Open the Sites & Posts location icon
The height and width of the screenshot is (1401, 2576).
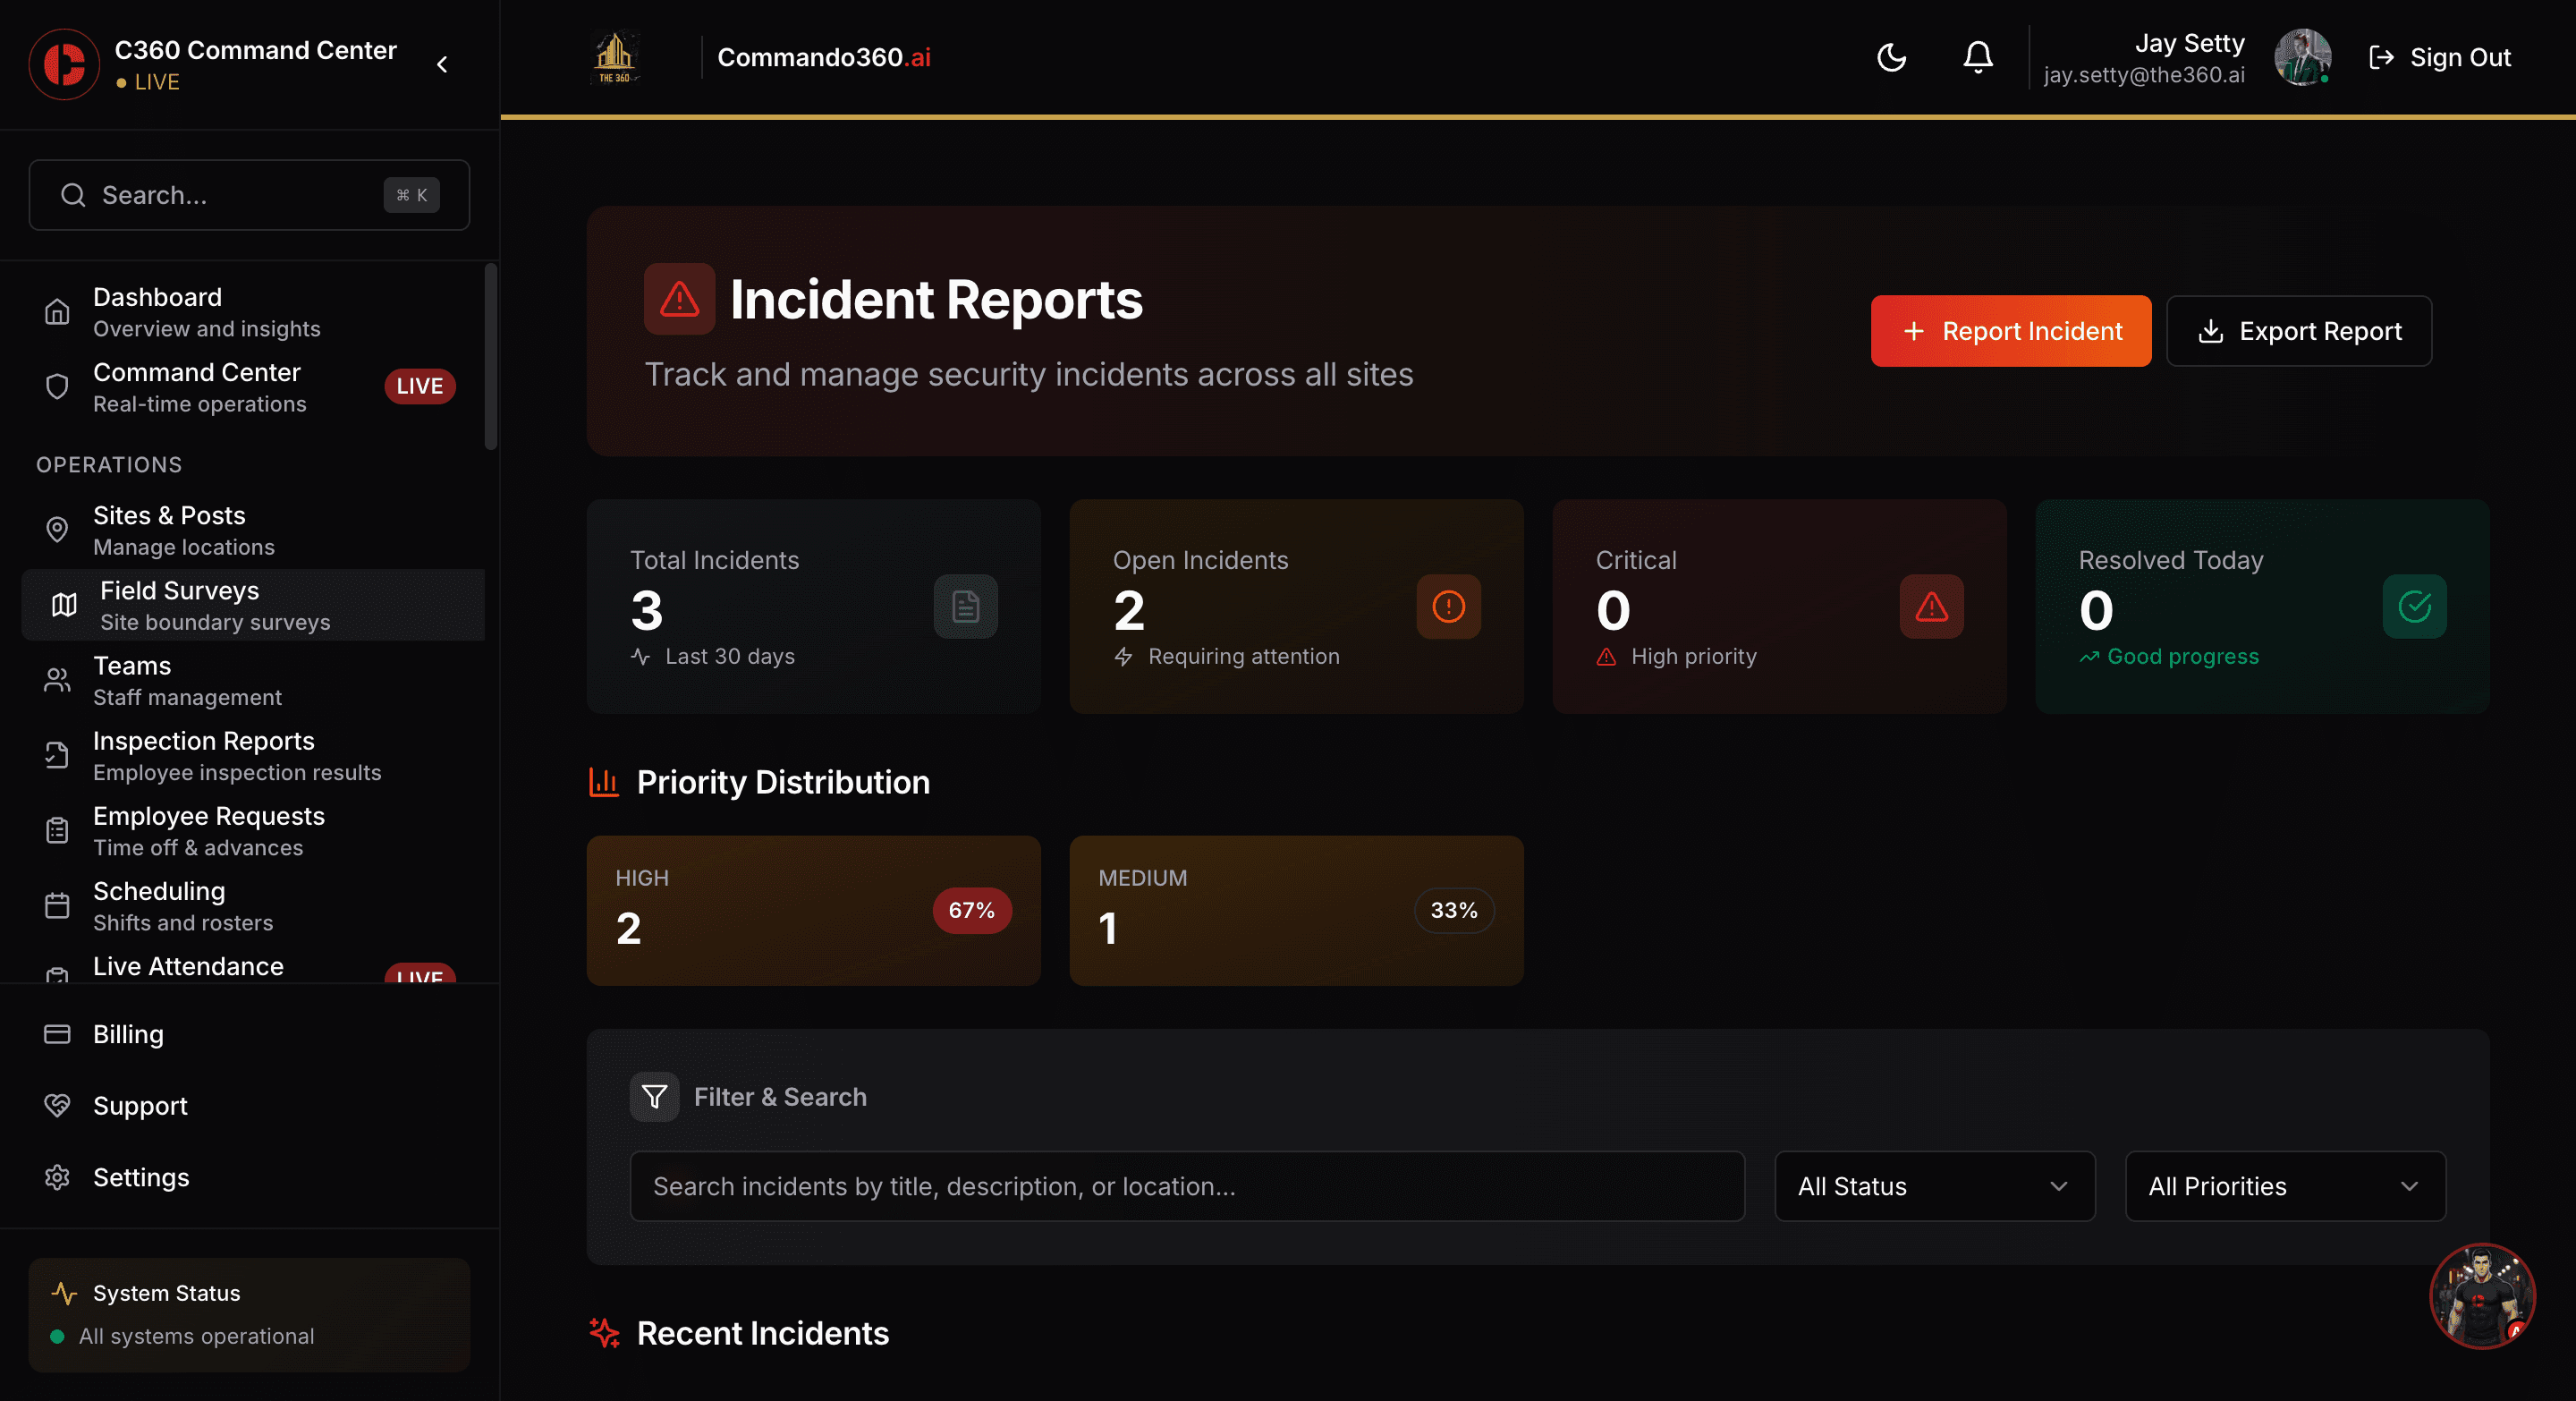tap(56, 529)
